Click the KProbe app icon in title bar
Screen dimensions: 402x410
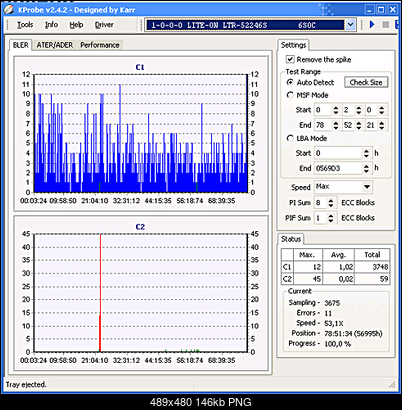[x=9, y=9]
